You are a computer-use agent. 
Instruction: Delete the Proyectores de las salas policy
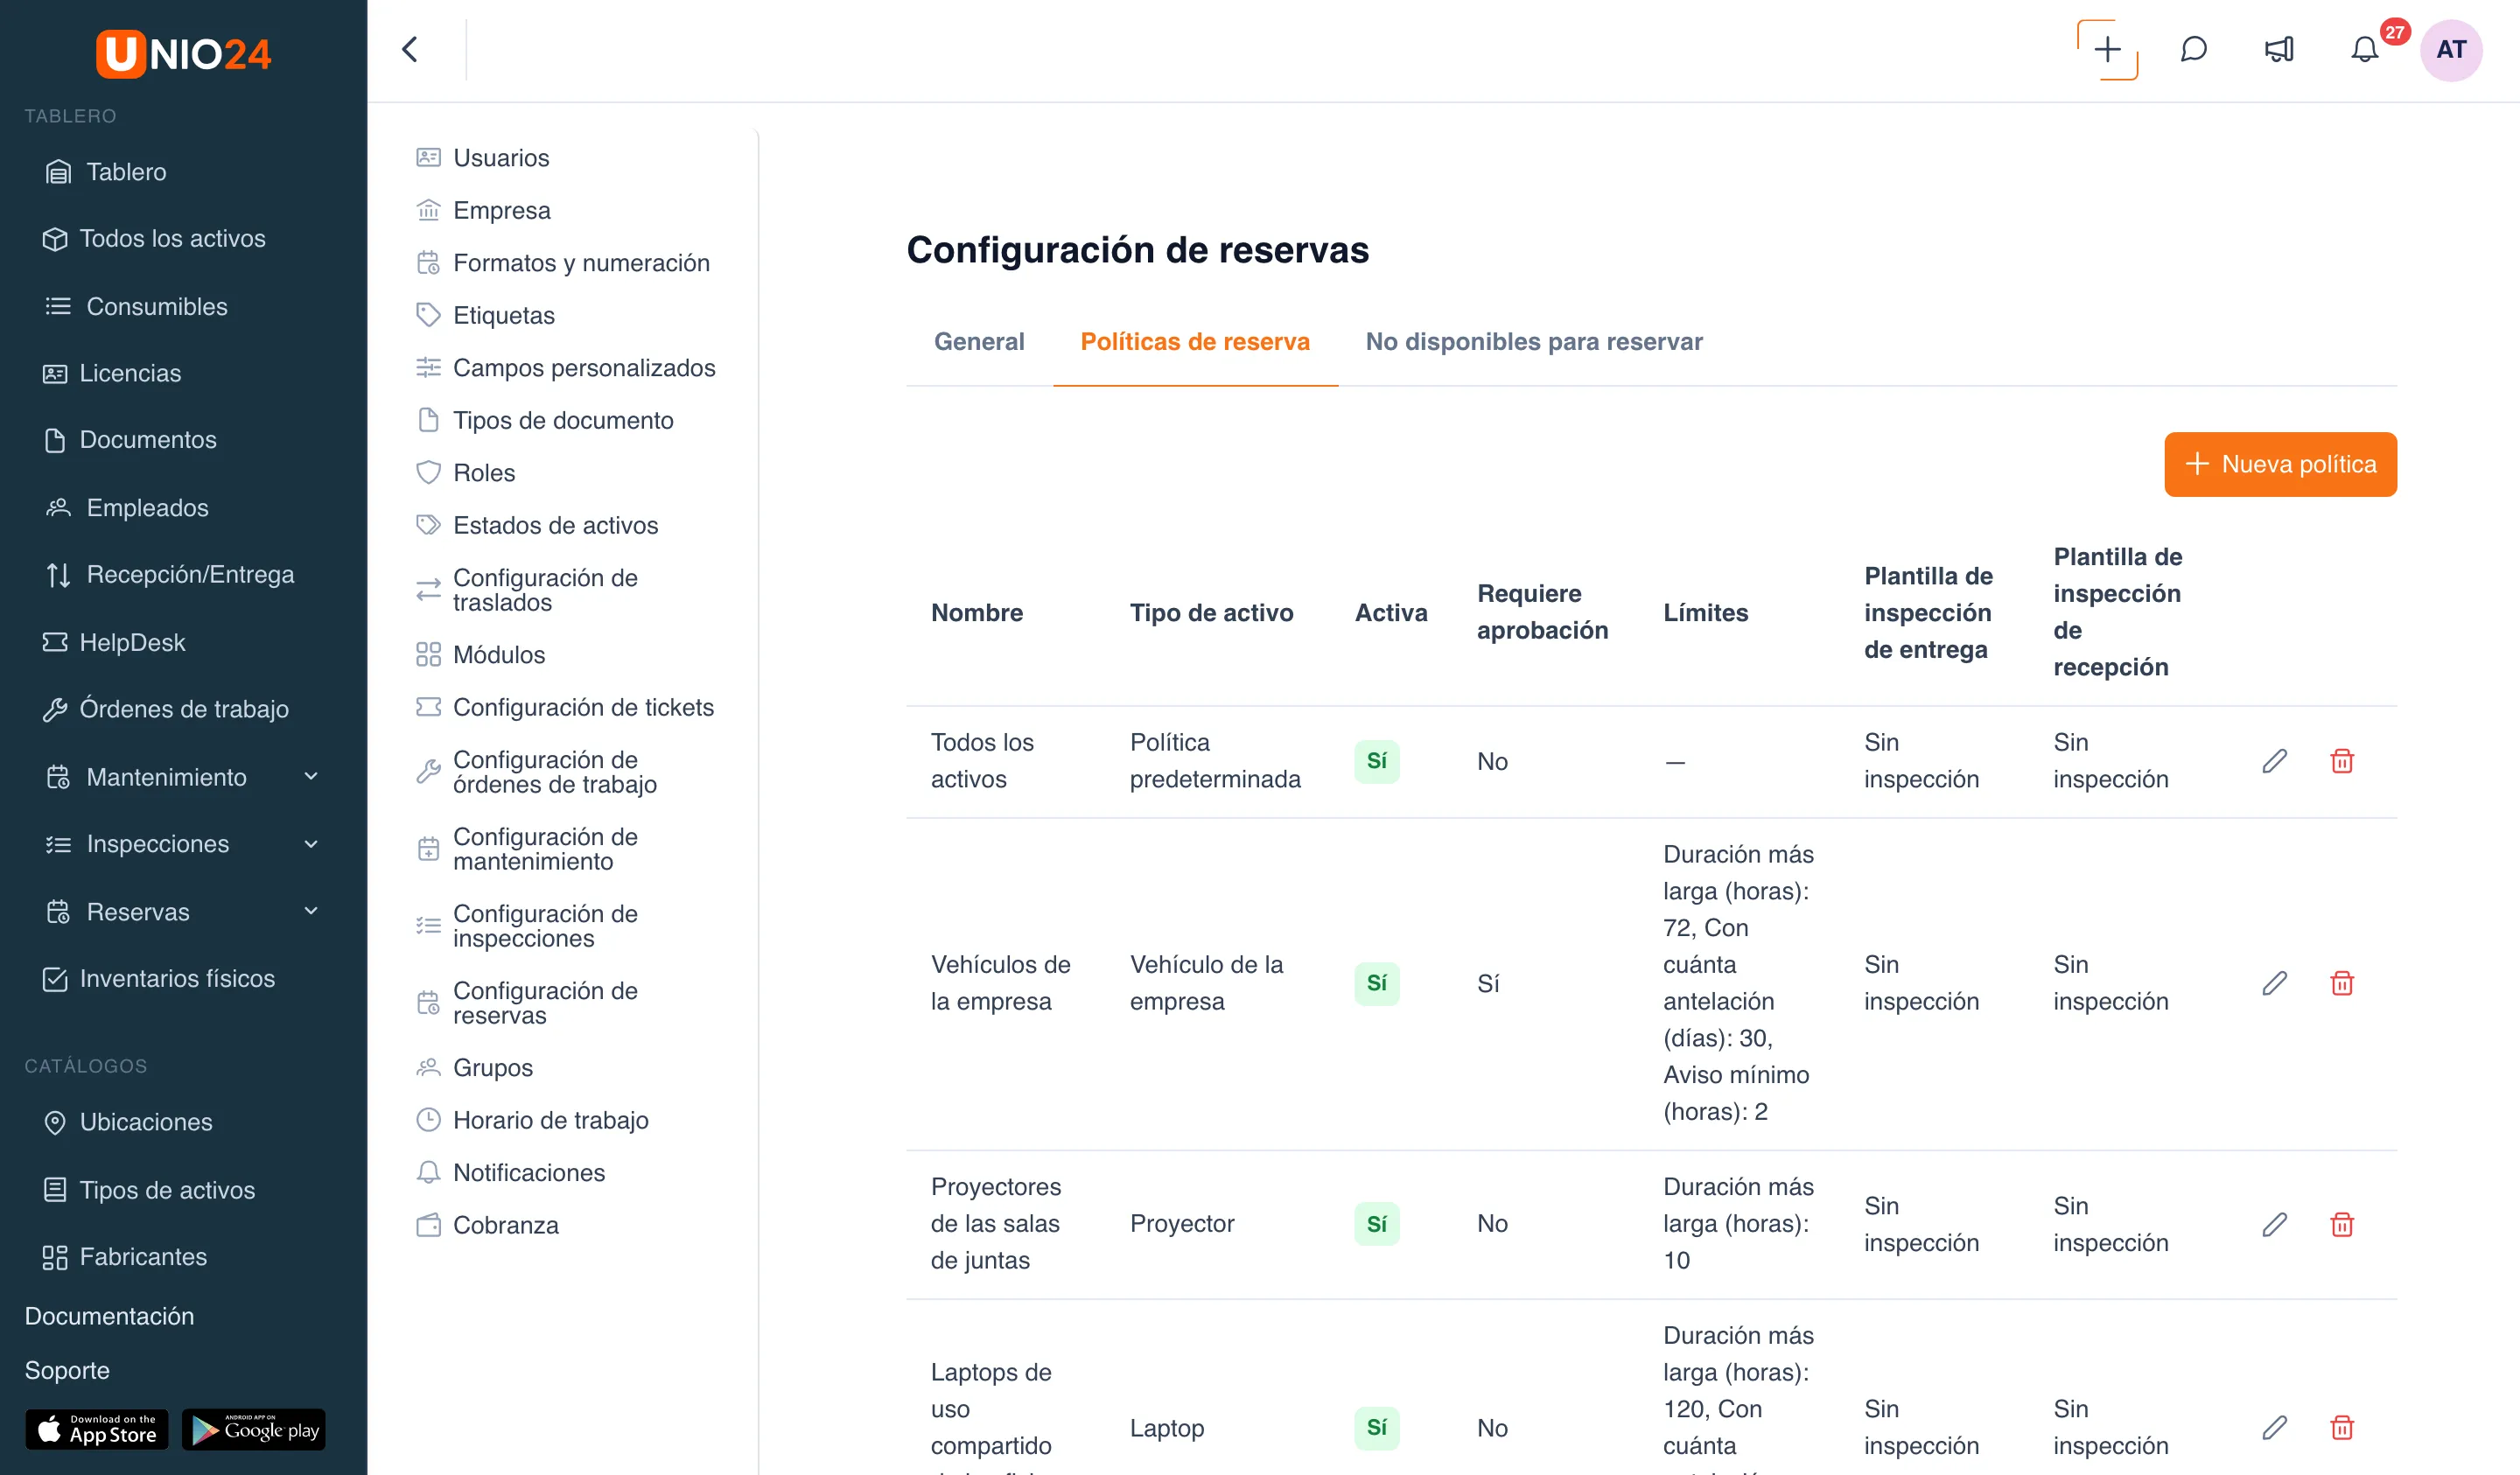[x=2341, y=1224]
